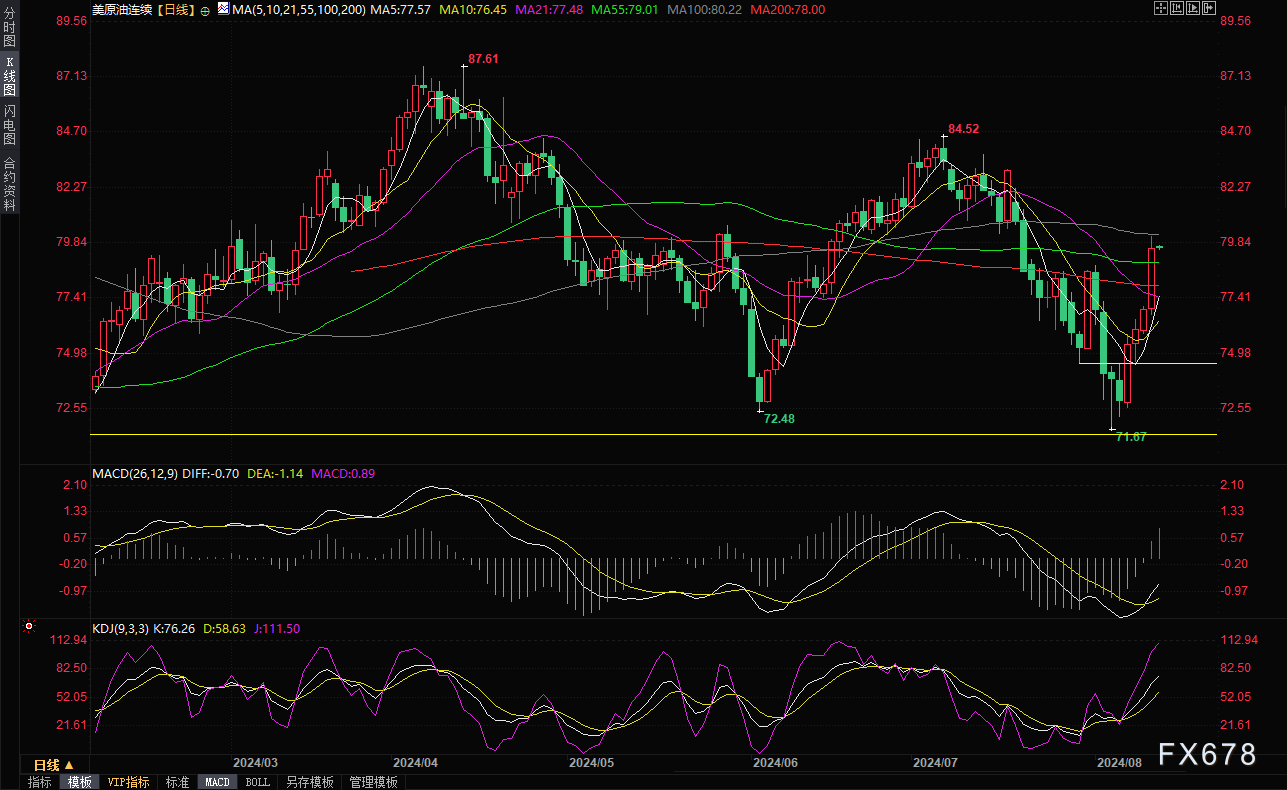1287x790 pixels.
Task: Click the red marker icon beside KDJ
Action: [29, 628]
